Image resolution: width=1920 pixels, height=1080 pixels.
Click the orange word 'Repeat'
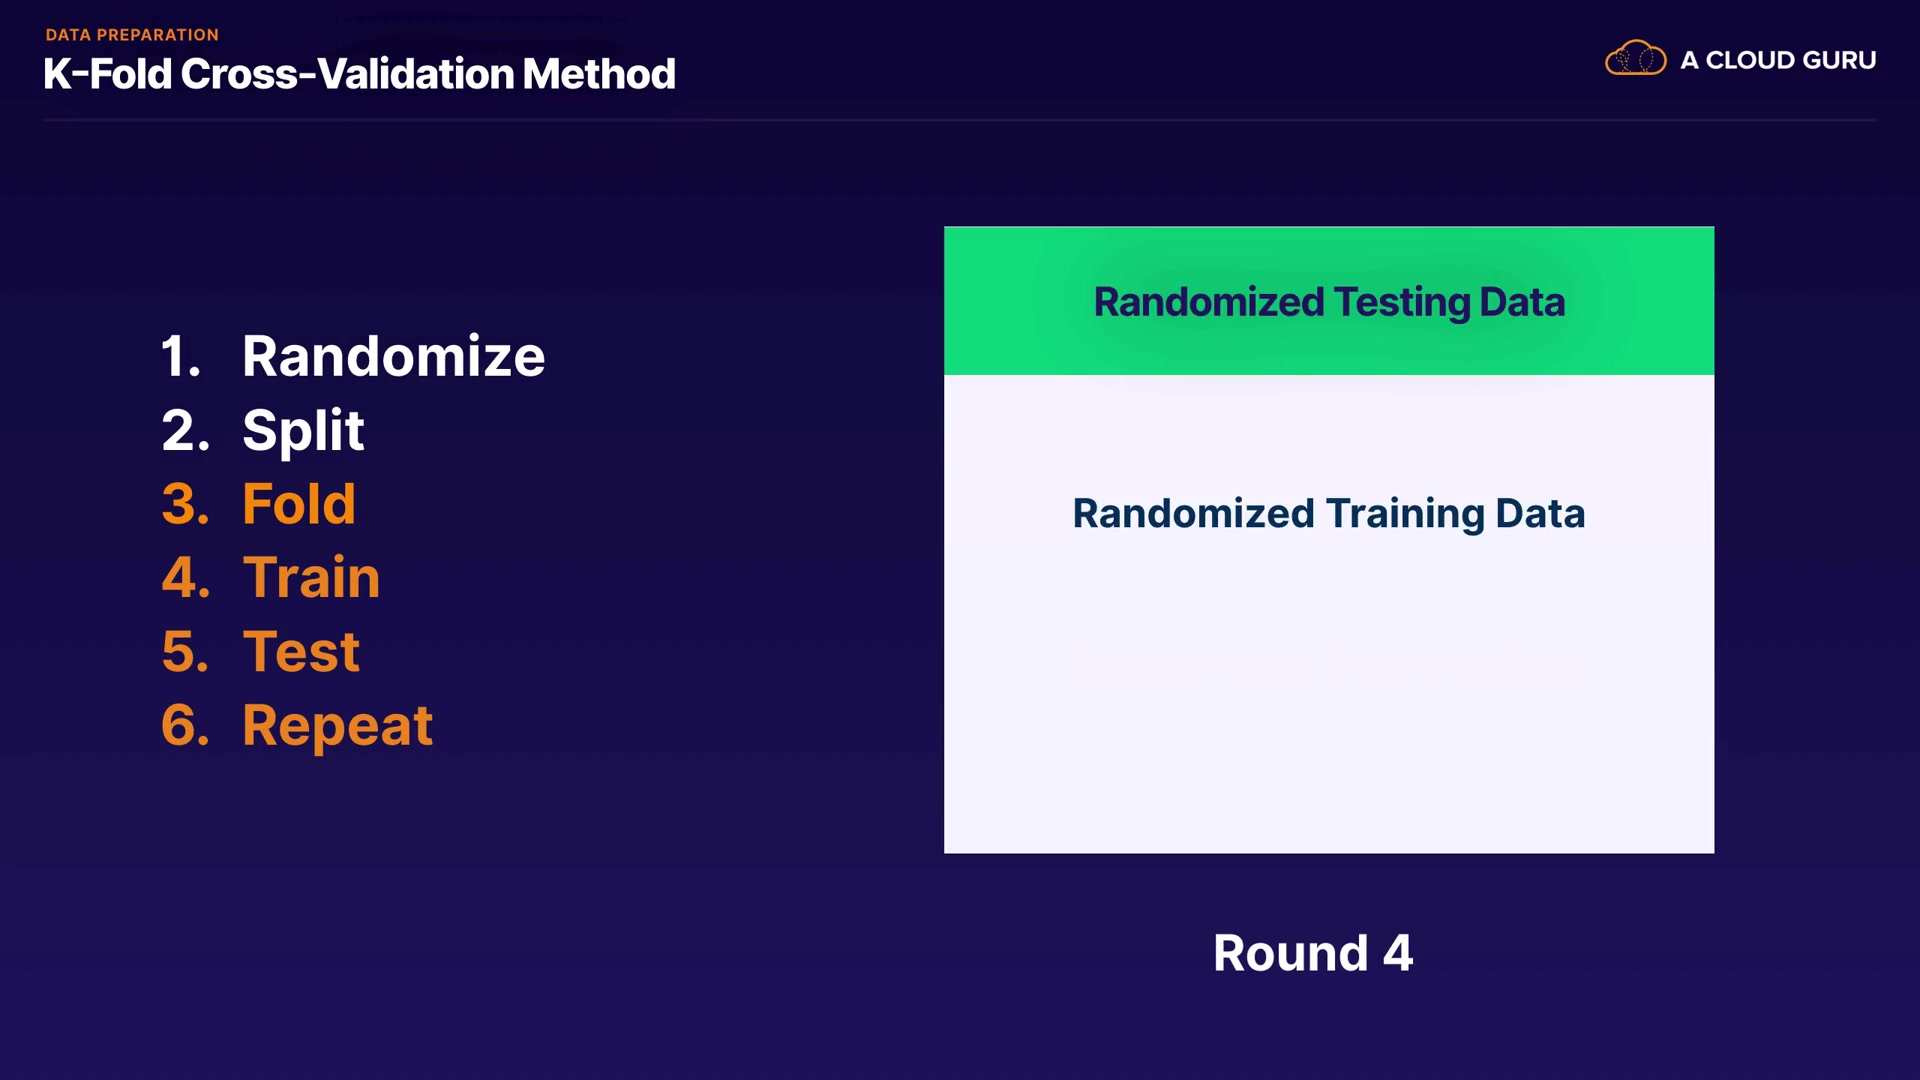coord(337,725)
